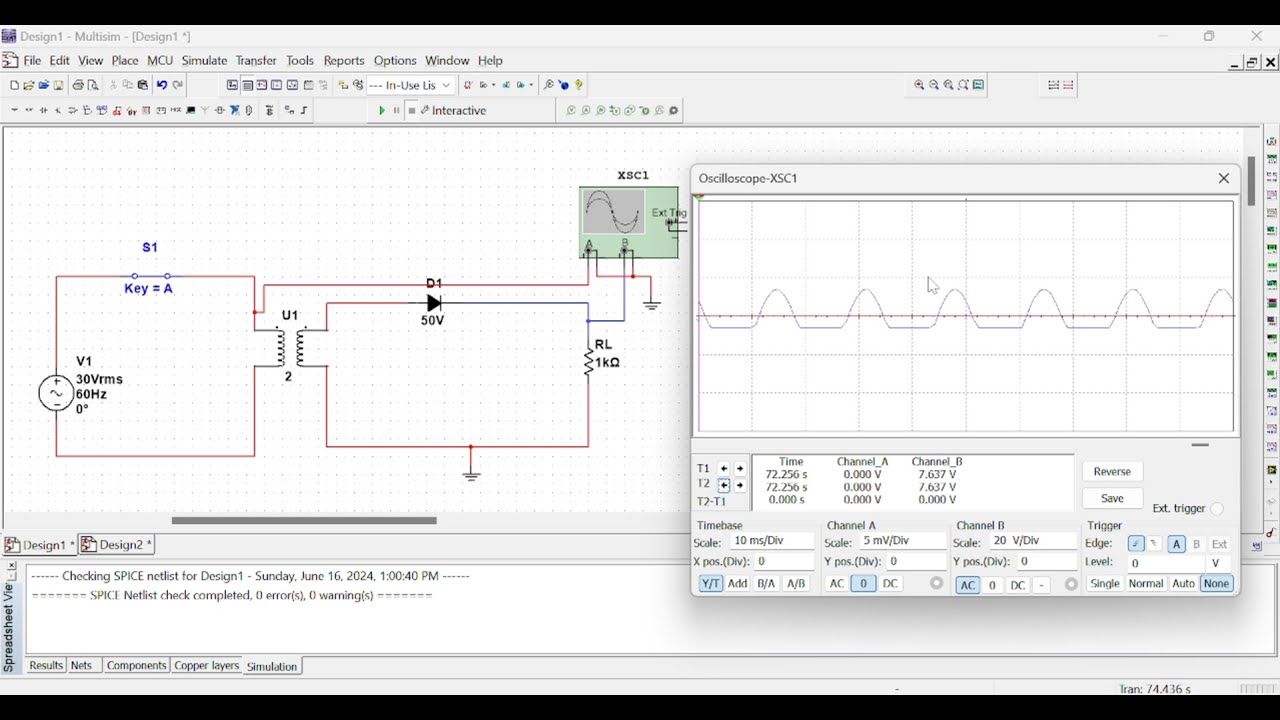Click the schematic vertical scrollbar thumb
Image resolution: width=1280 pixels, height=720 pixels.
pyautogui.click(x=1251, y=181)
